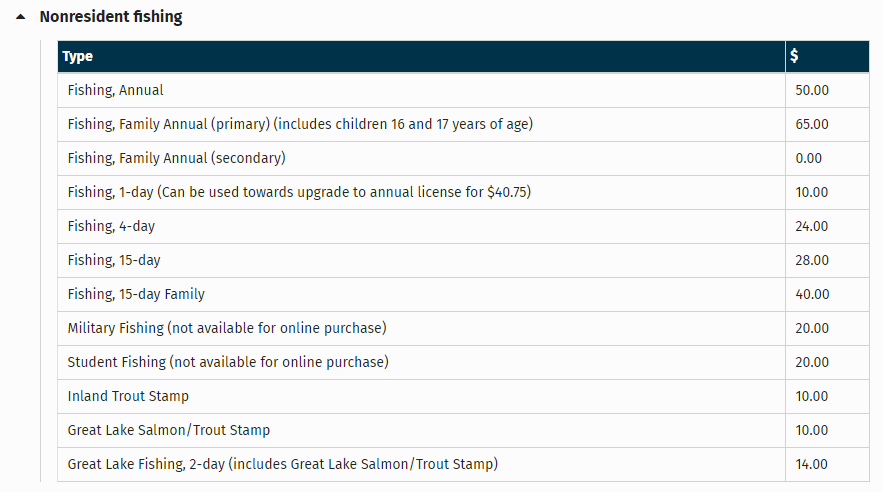
Task: Click the Type column header
Action: [78, 57]
